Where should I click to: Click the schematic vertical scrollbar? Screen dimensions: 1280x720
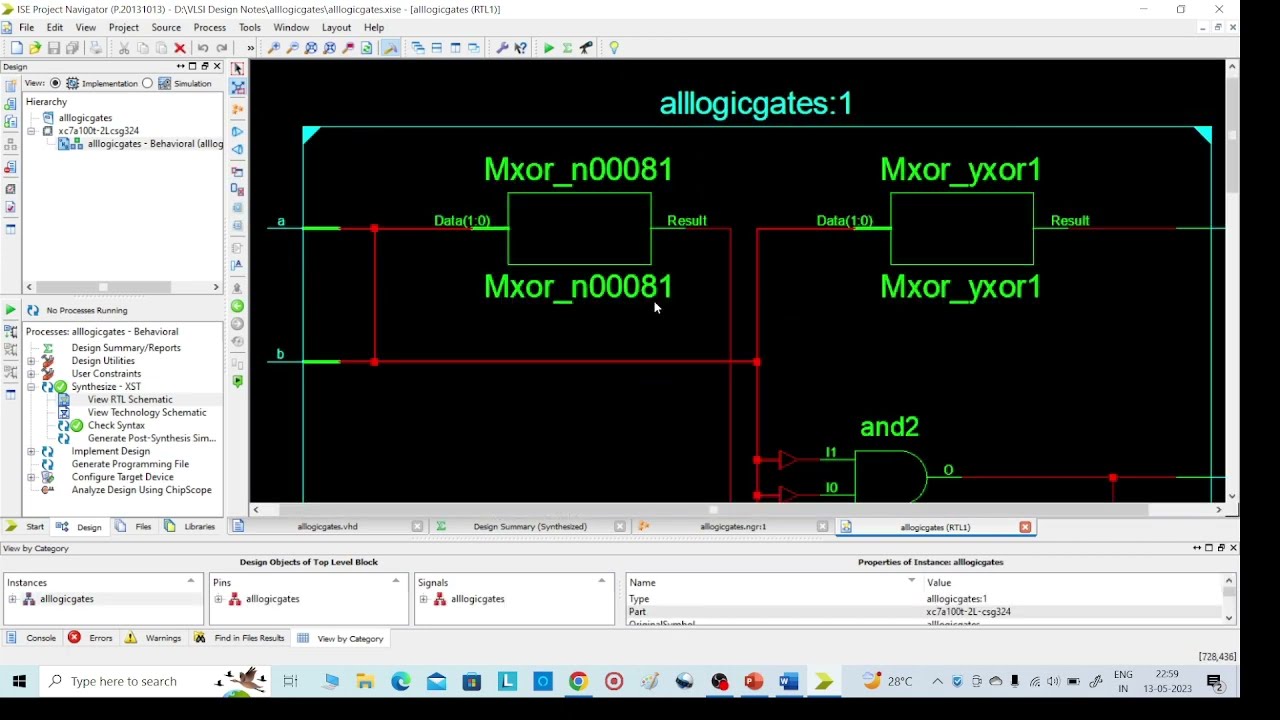tap(1232, 281)
